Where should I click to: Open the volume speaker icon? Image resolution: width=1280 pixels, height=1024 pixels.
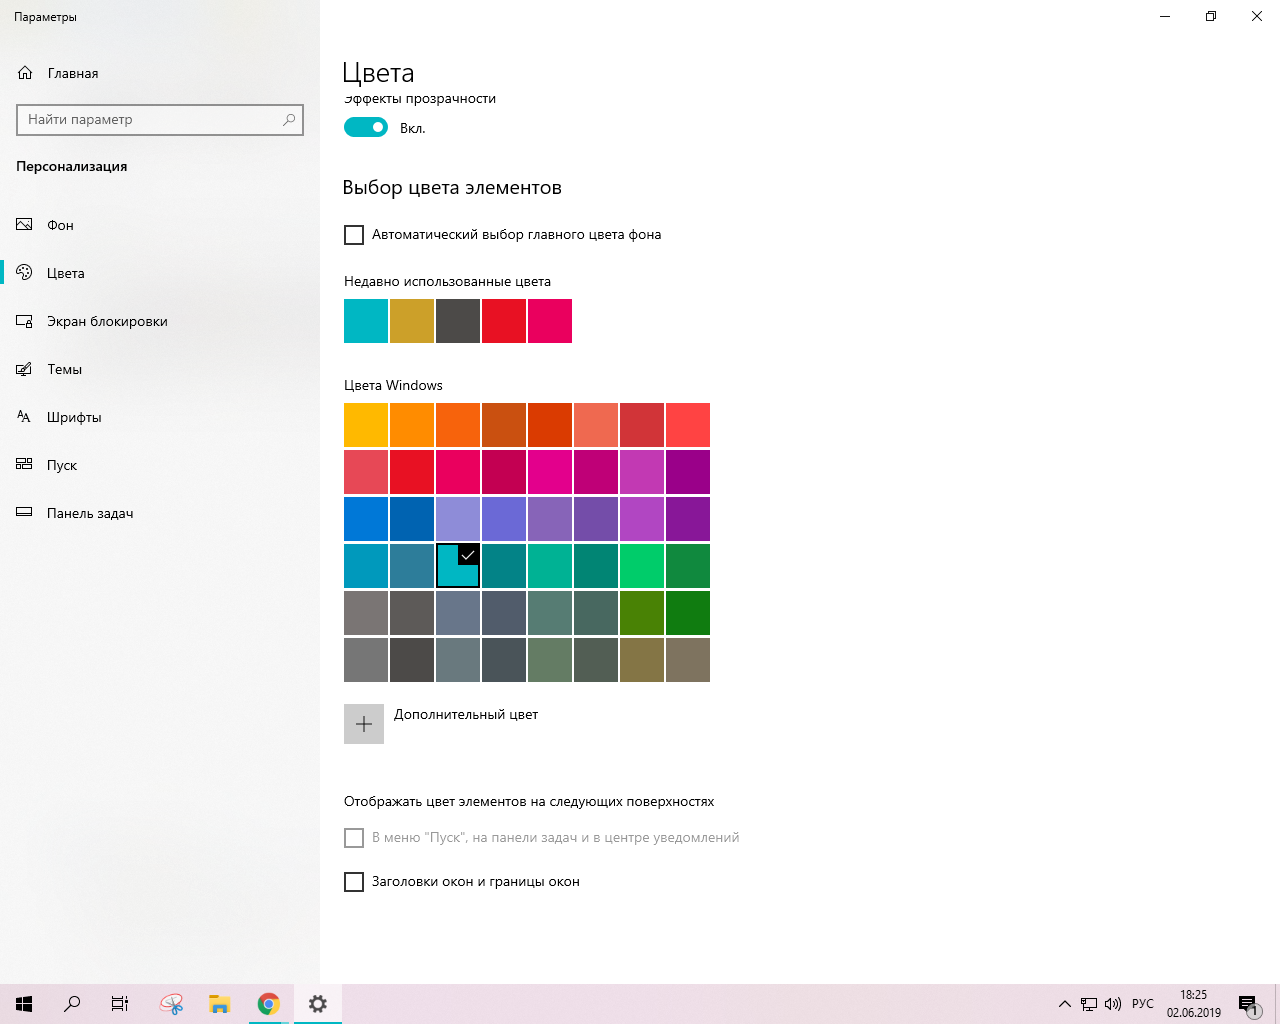(1113, 1004)
